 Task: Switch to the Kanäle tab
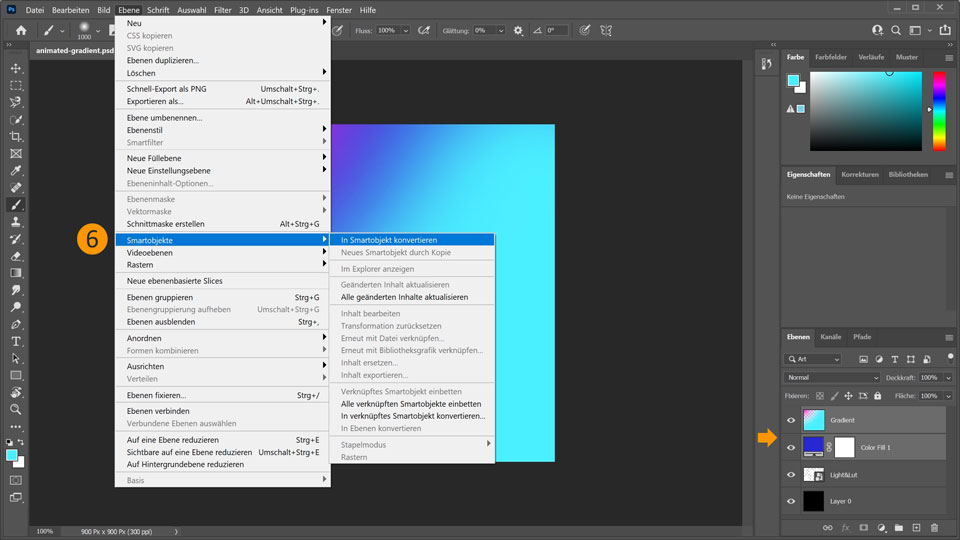point(830,337)
